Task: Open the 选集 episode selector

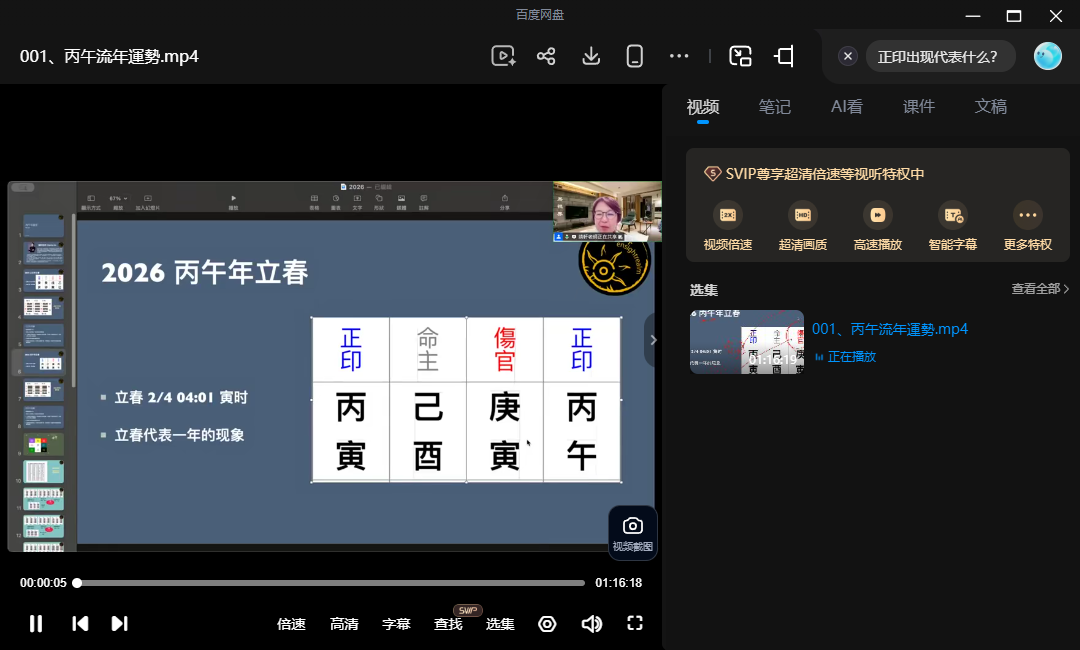Action: [500, 624]
